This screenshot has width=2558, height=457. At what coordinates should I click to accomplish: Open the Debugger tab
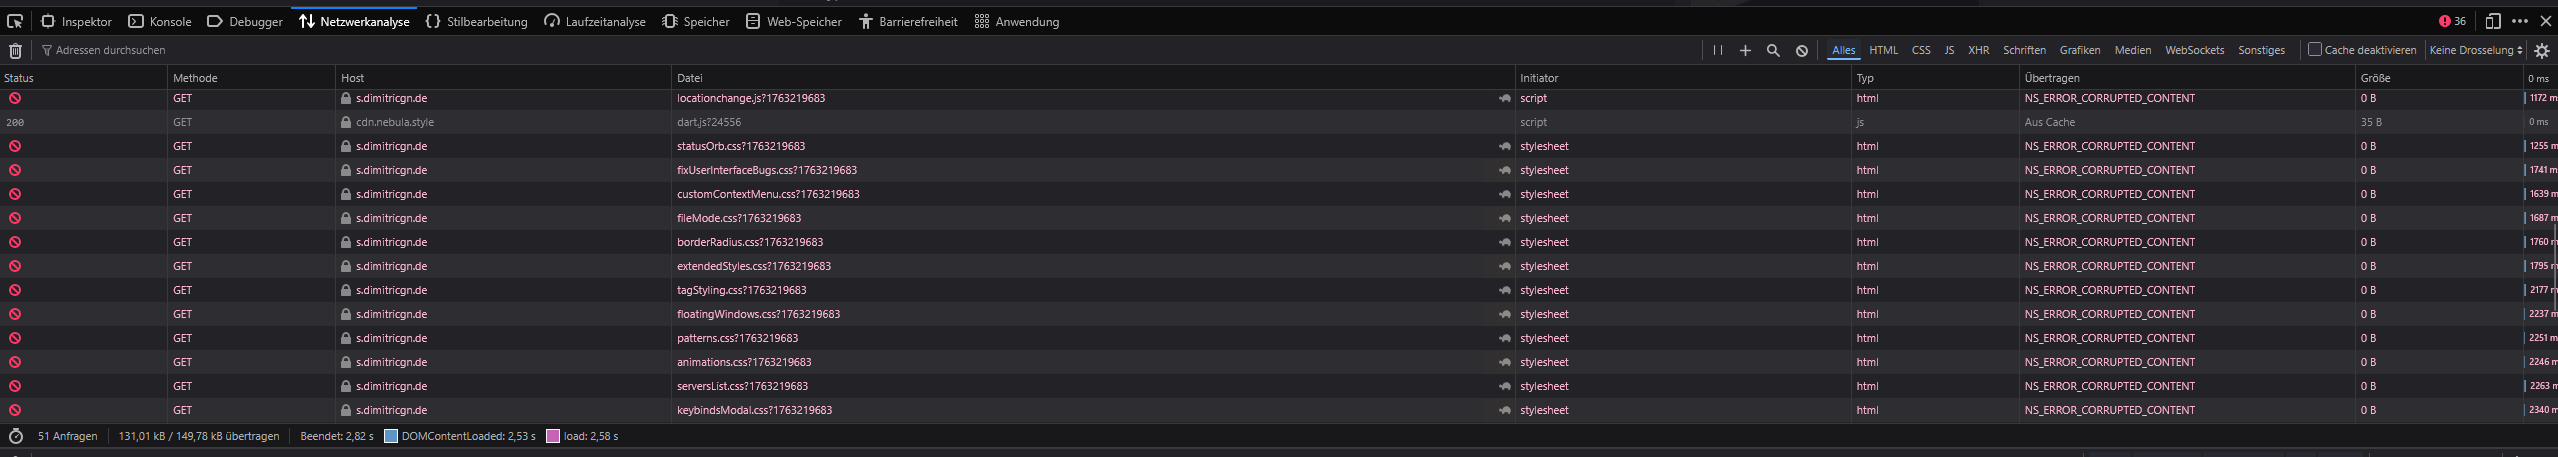245,21
